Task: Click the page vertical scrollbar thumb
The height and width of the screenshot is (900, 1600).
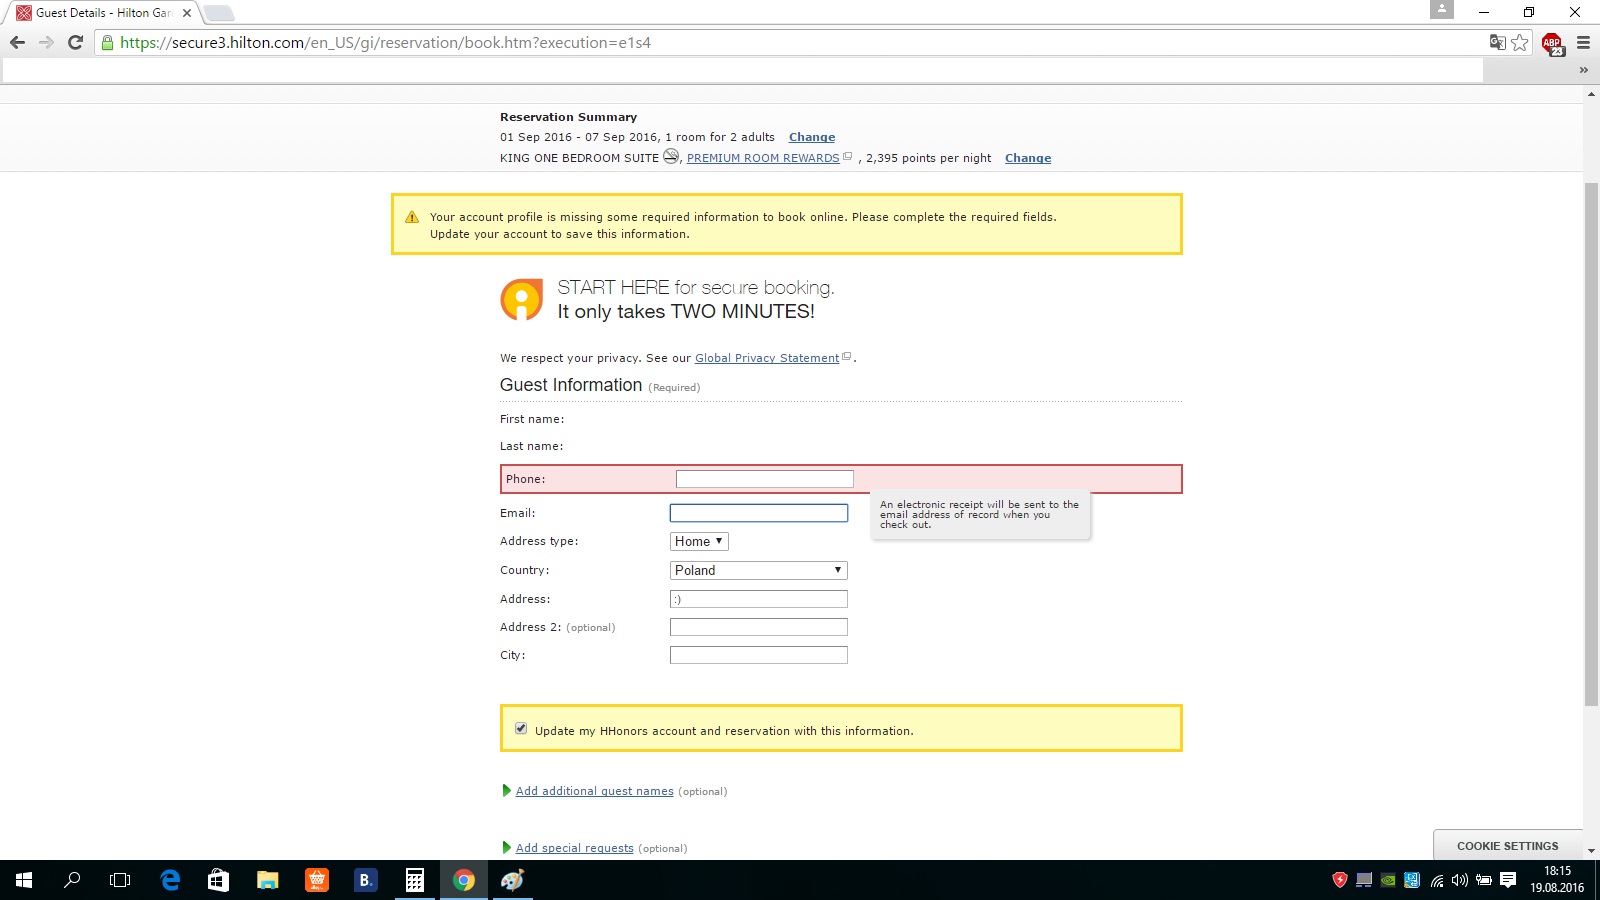Action: (1591, 445)
